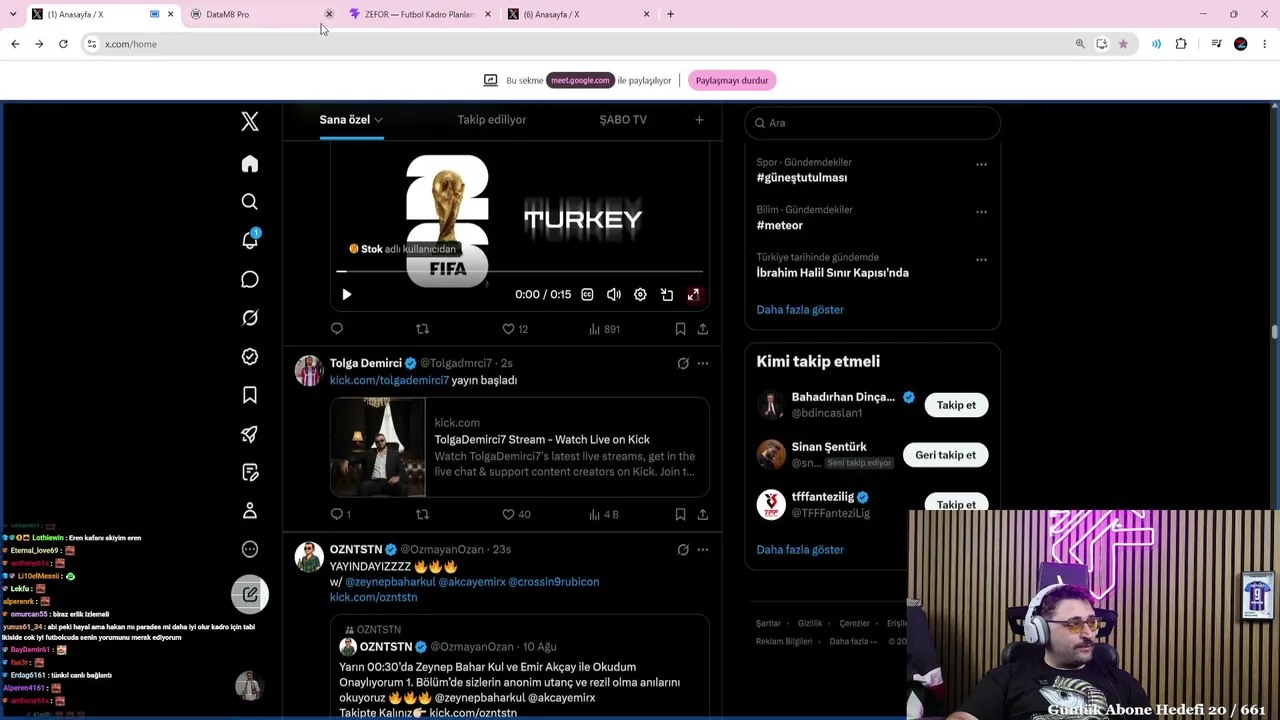Like the video post with 12 likes
Screen dimensions: 1280x720
point(515,329)
